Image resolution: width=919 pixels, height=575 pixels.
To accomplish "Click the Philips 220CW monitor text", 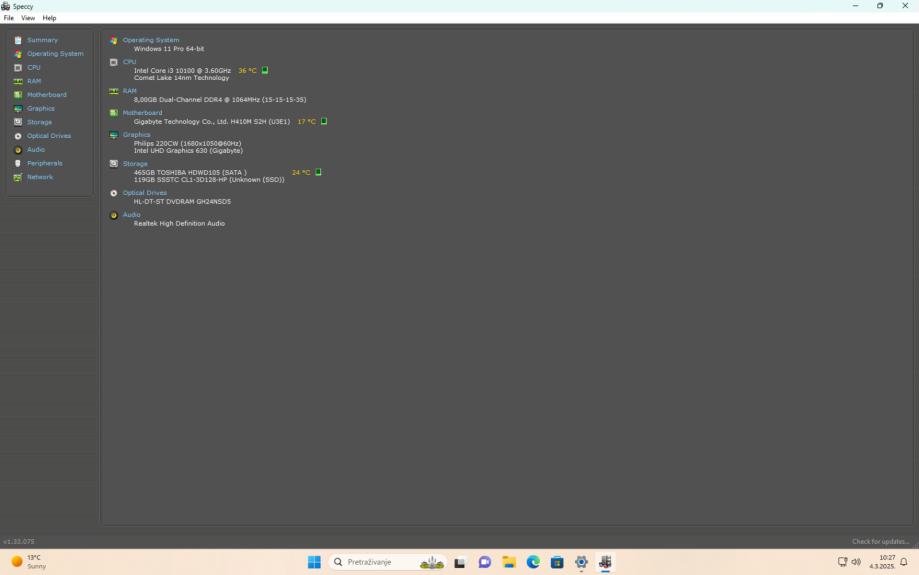I will (x=188, y=143).
